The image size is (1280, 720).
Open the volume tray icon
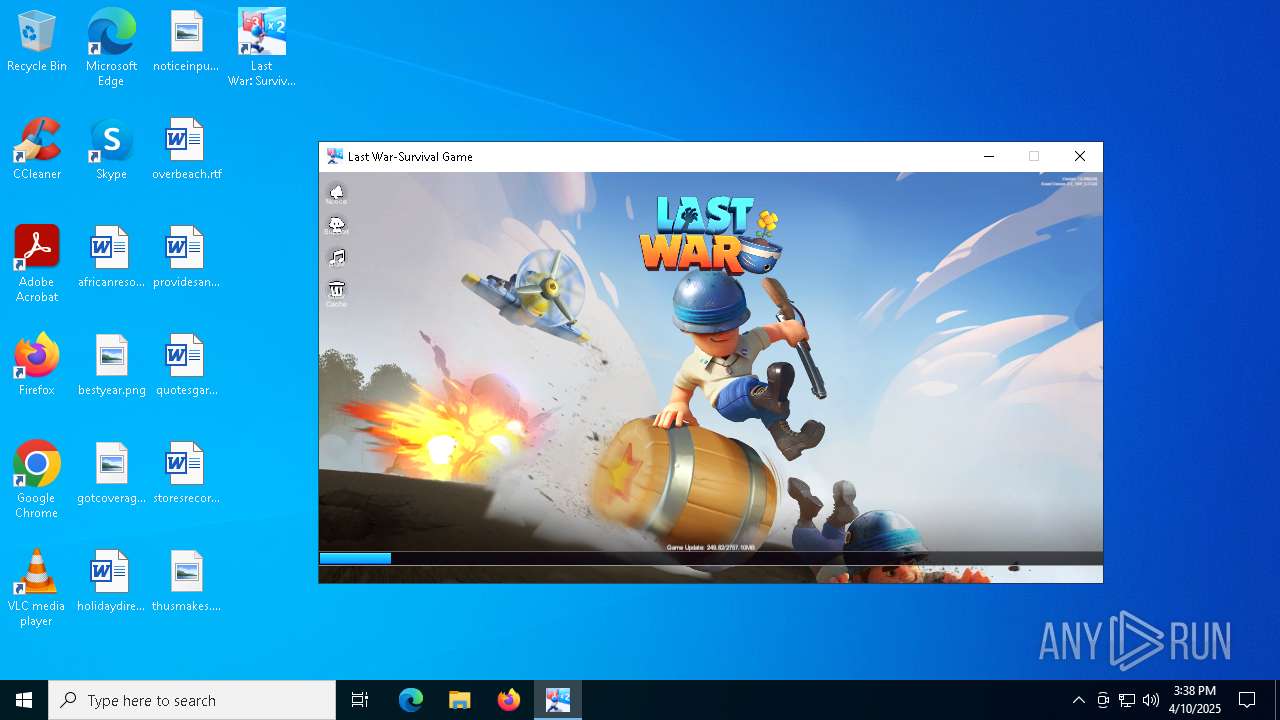pyautogui.click(x=1151, y=700)
